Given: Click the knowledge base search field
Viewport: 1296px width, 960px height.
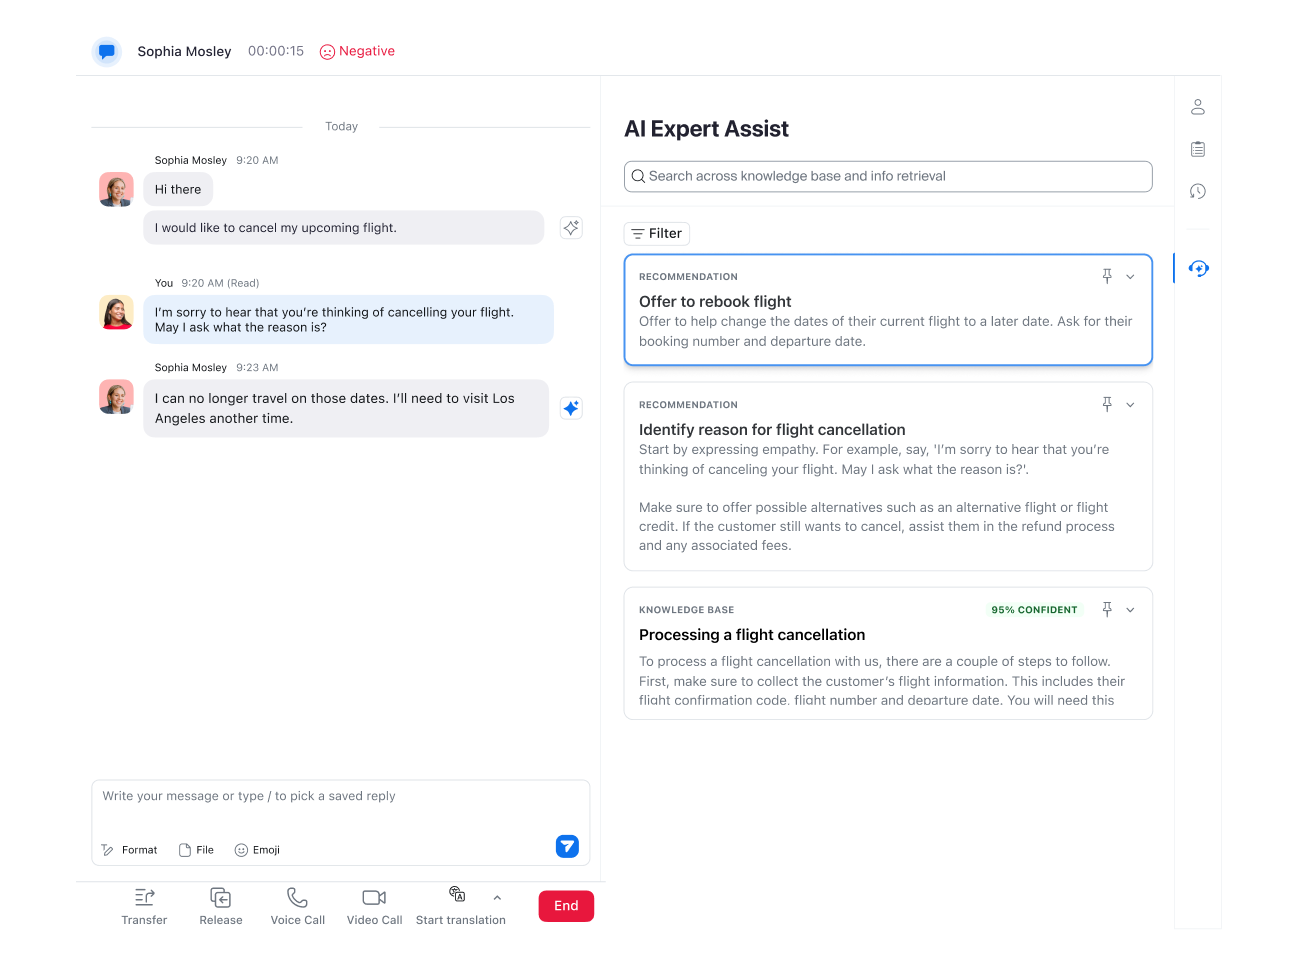Looking at the screenshot, I should pyautogui.click(x=888, y=176).
